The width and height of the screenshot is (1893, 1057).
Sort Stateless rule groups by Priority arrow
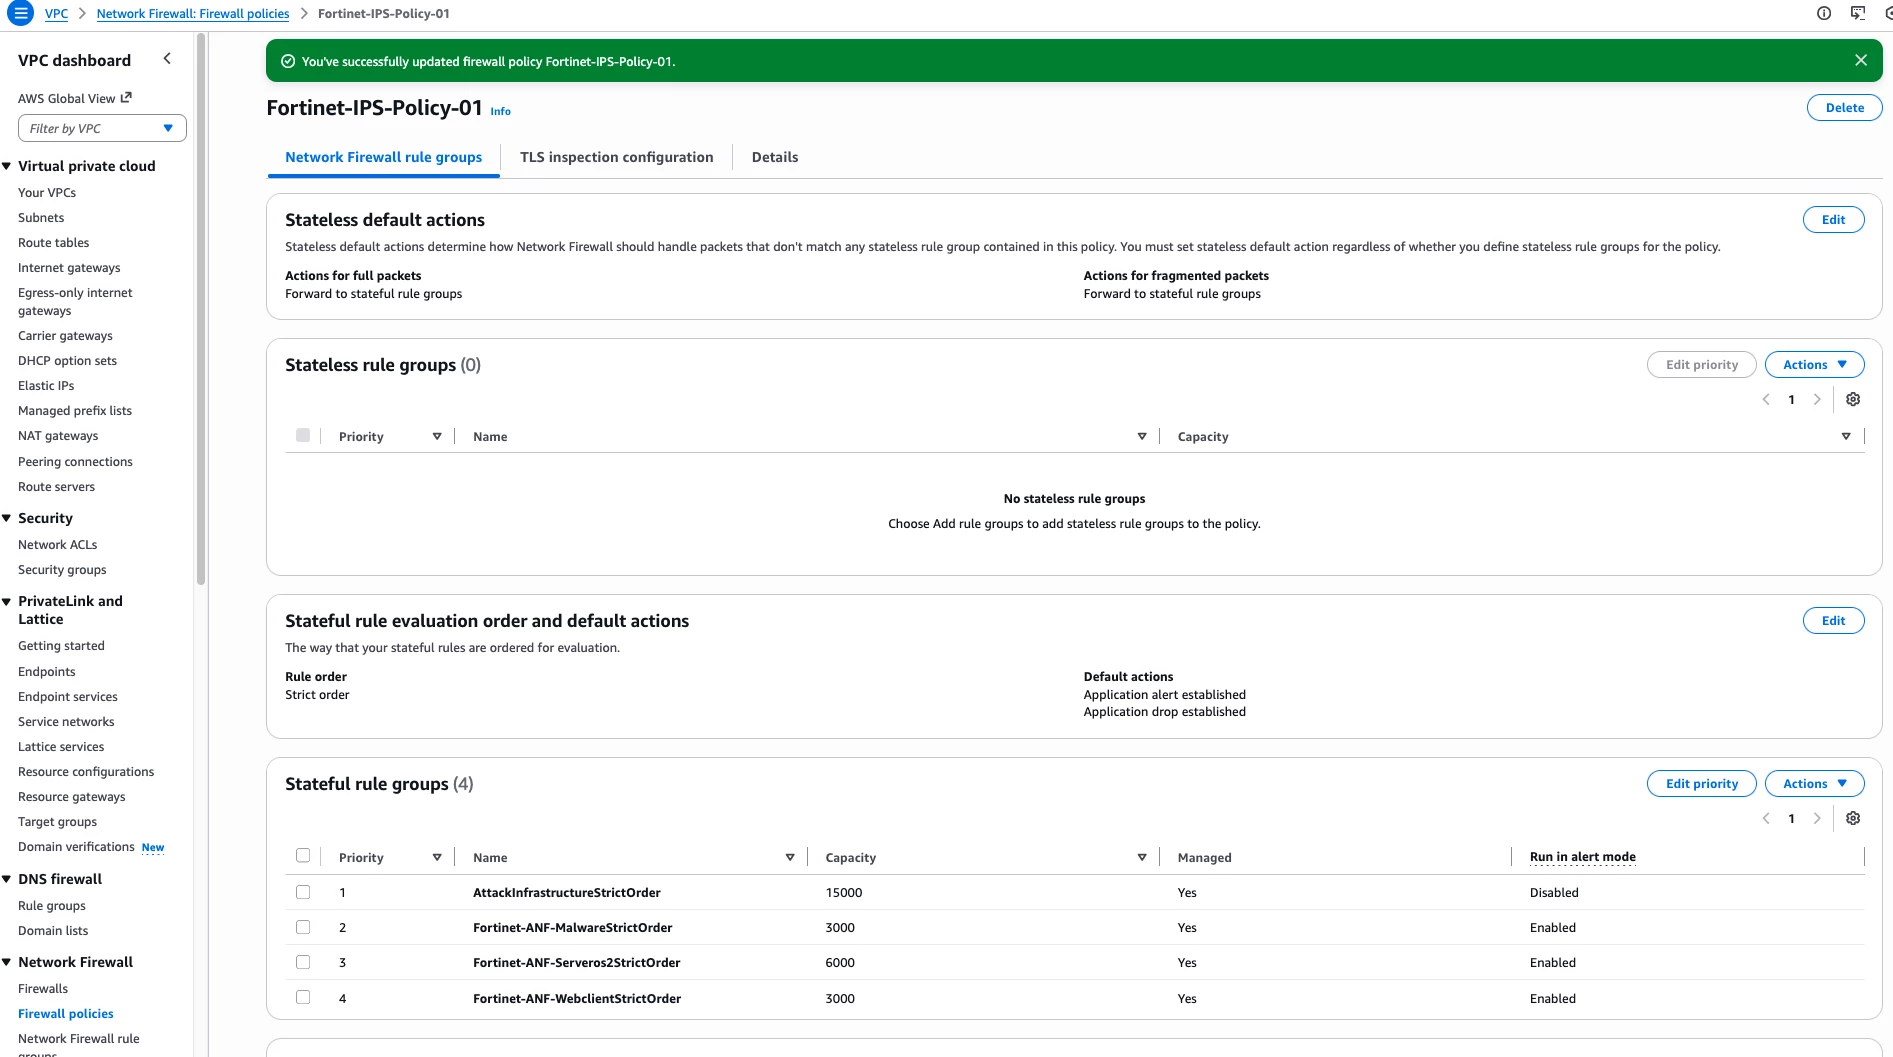(437, 437)
